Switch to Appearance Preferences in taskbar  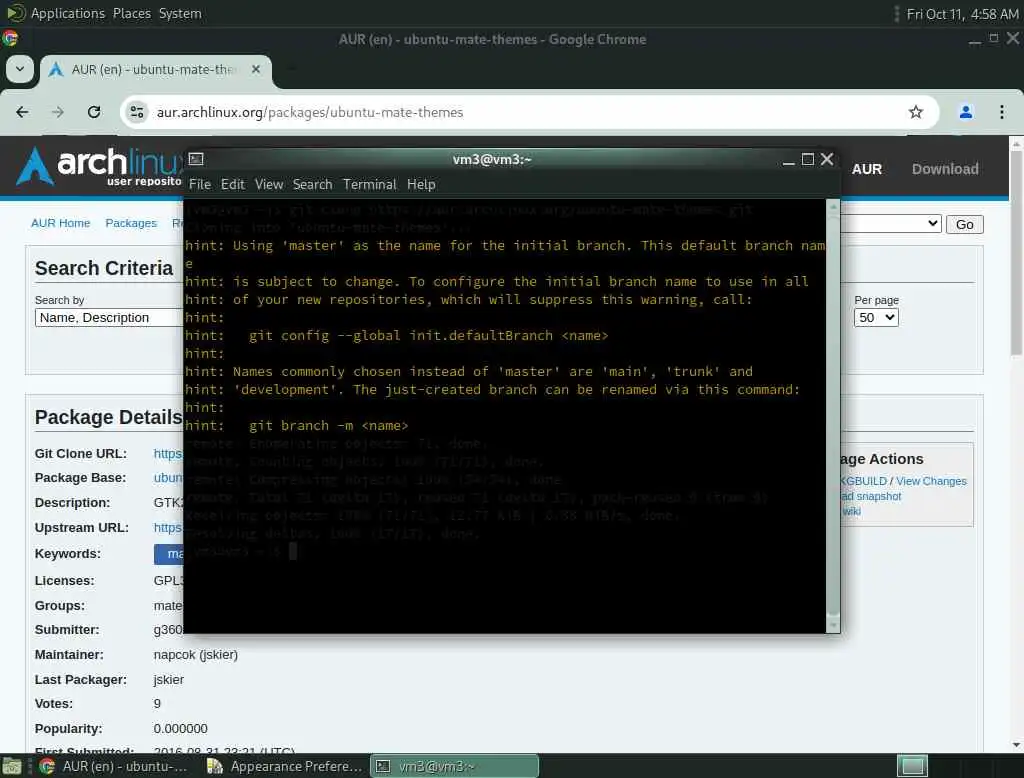pos(285,766)
